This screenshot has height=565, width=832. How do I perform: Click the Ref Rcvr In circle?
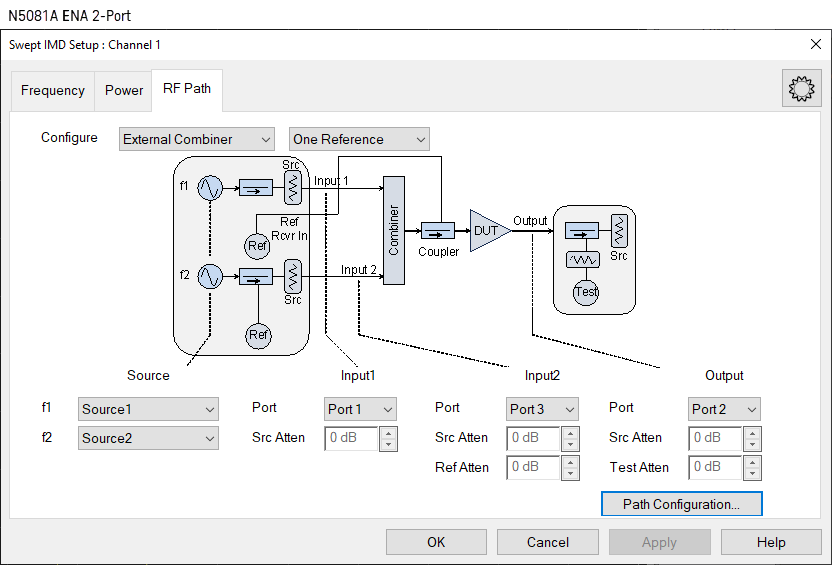point(258,245)
